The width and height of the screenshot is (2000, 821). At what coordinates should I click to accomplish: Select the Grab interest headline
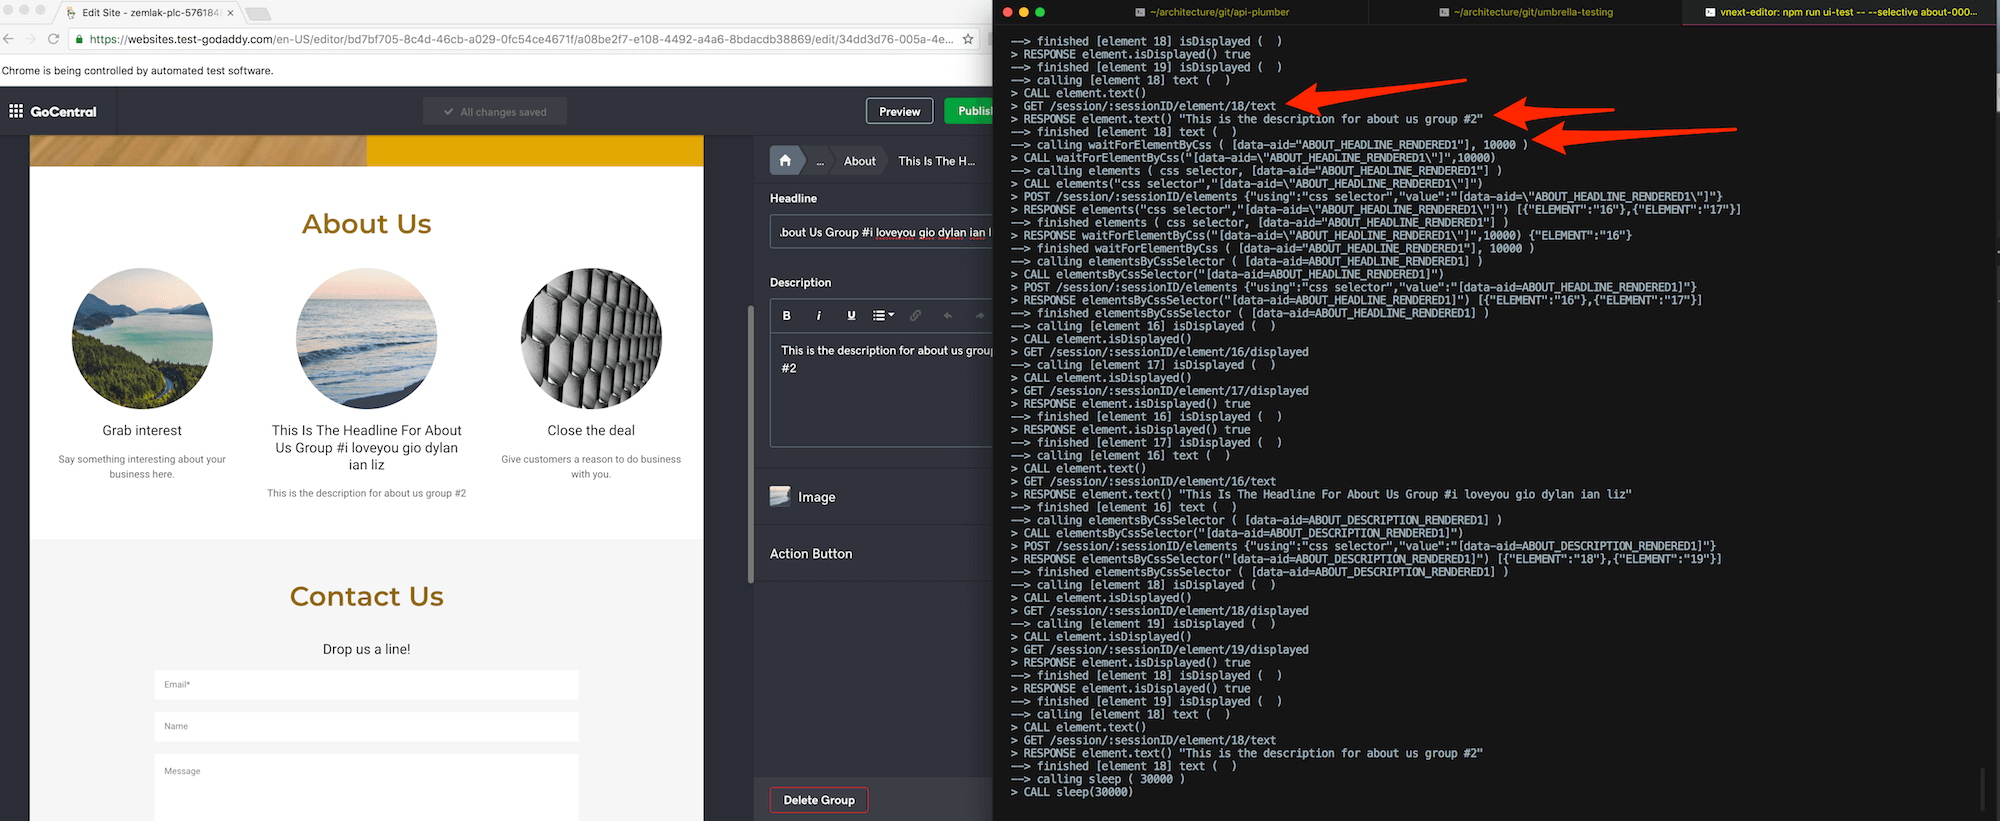tap(142, 430)
